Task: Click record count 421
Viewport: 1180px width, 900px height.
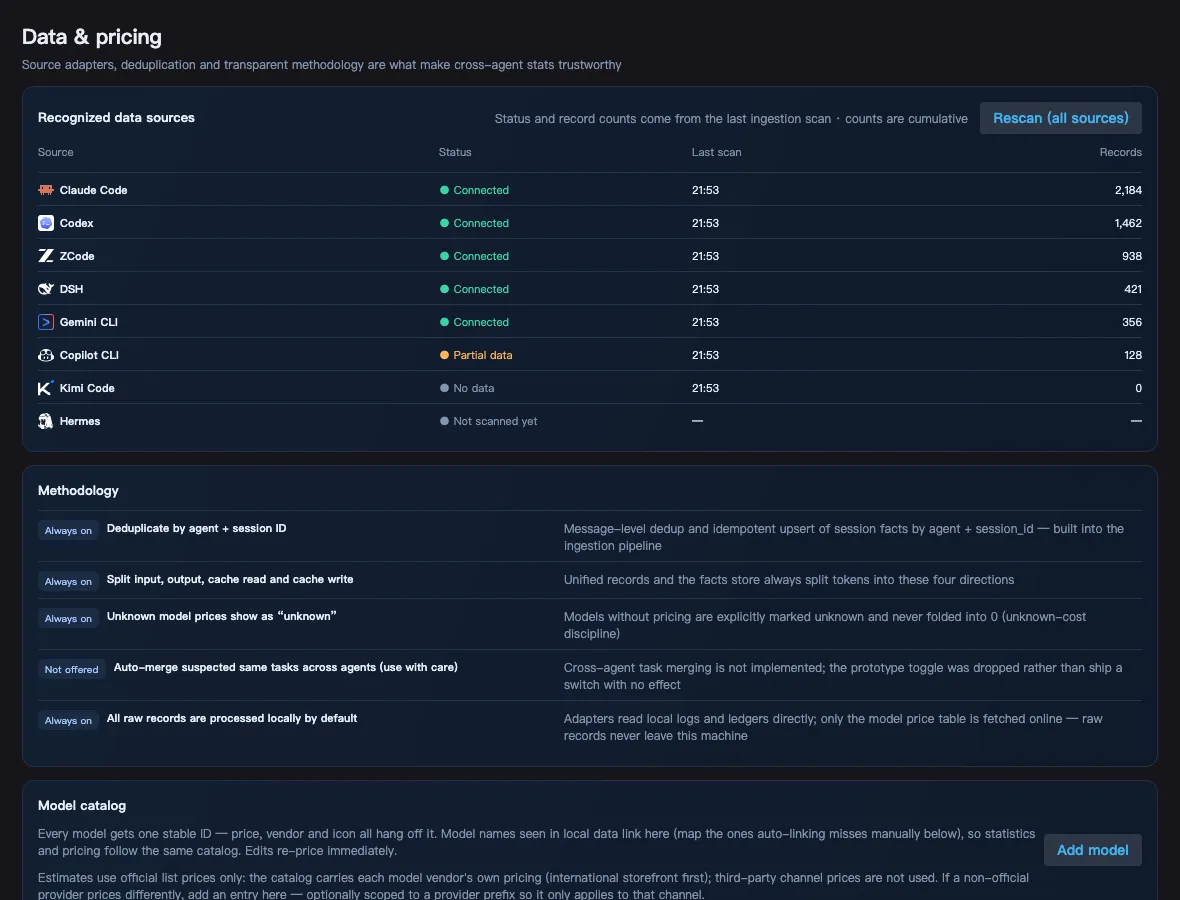Action: tap(1133, 289)
